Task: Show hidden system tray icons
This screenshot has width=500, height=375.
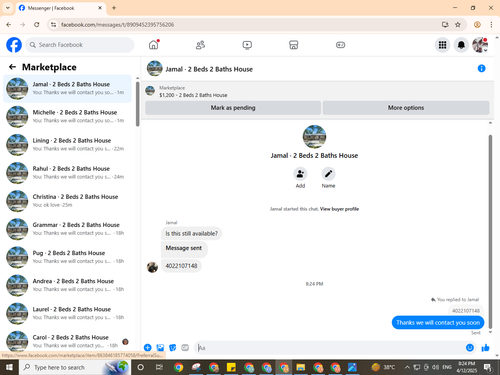Action: pyautogui.click(x=407, y=367)
